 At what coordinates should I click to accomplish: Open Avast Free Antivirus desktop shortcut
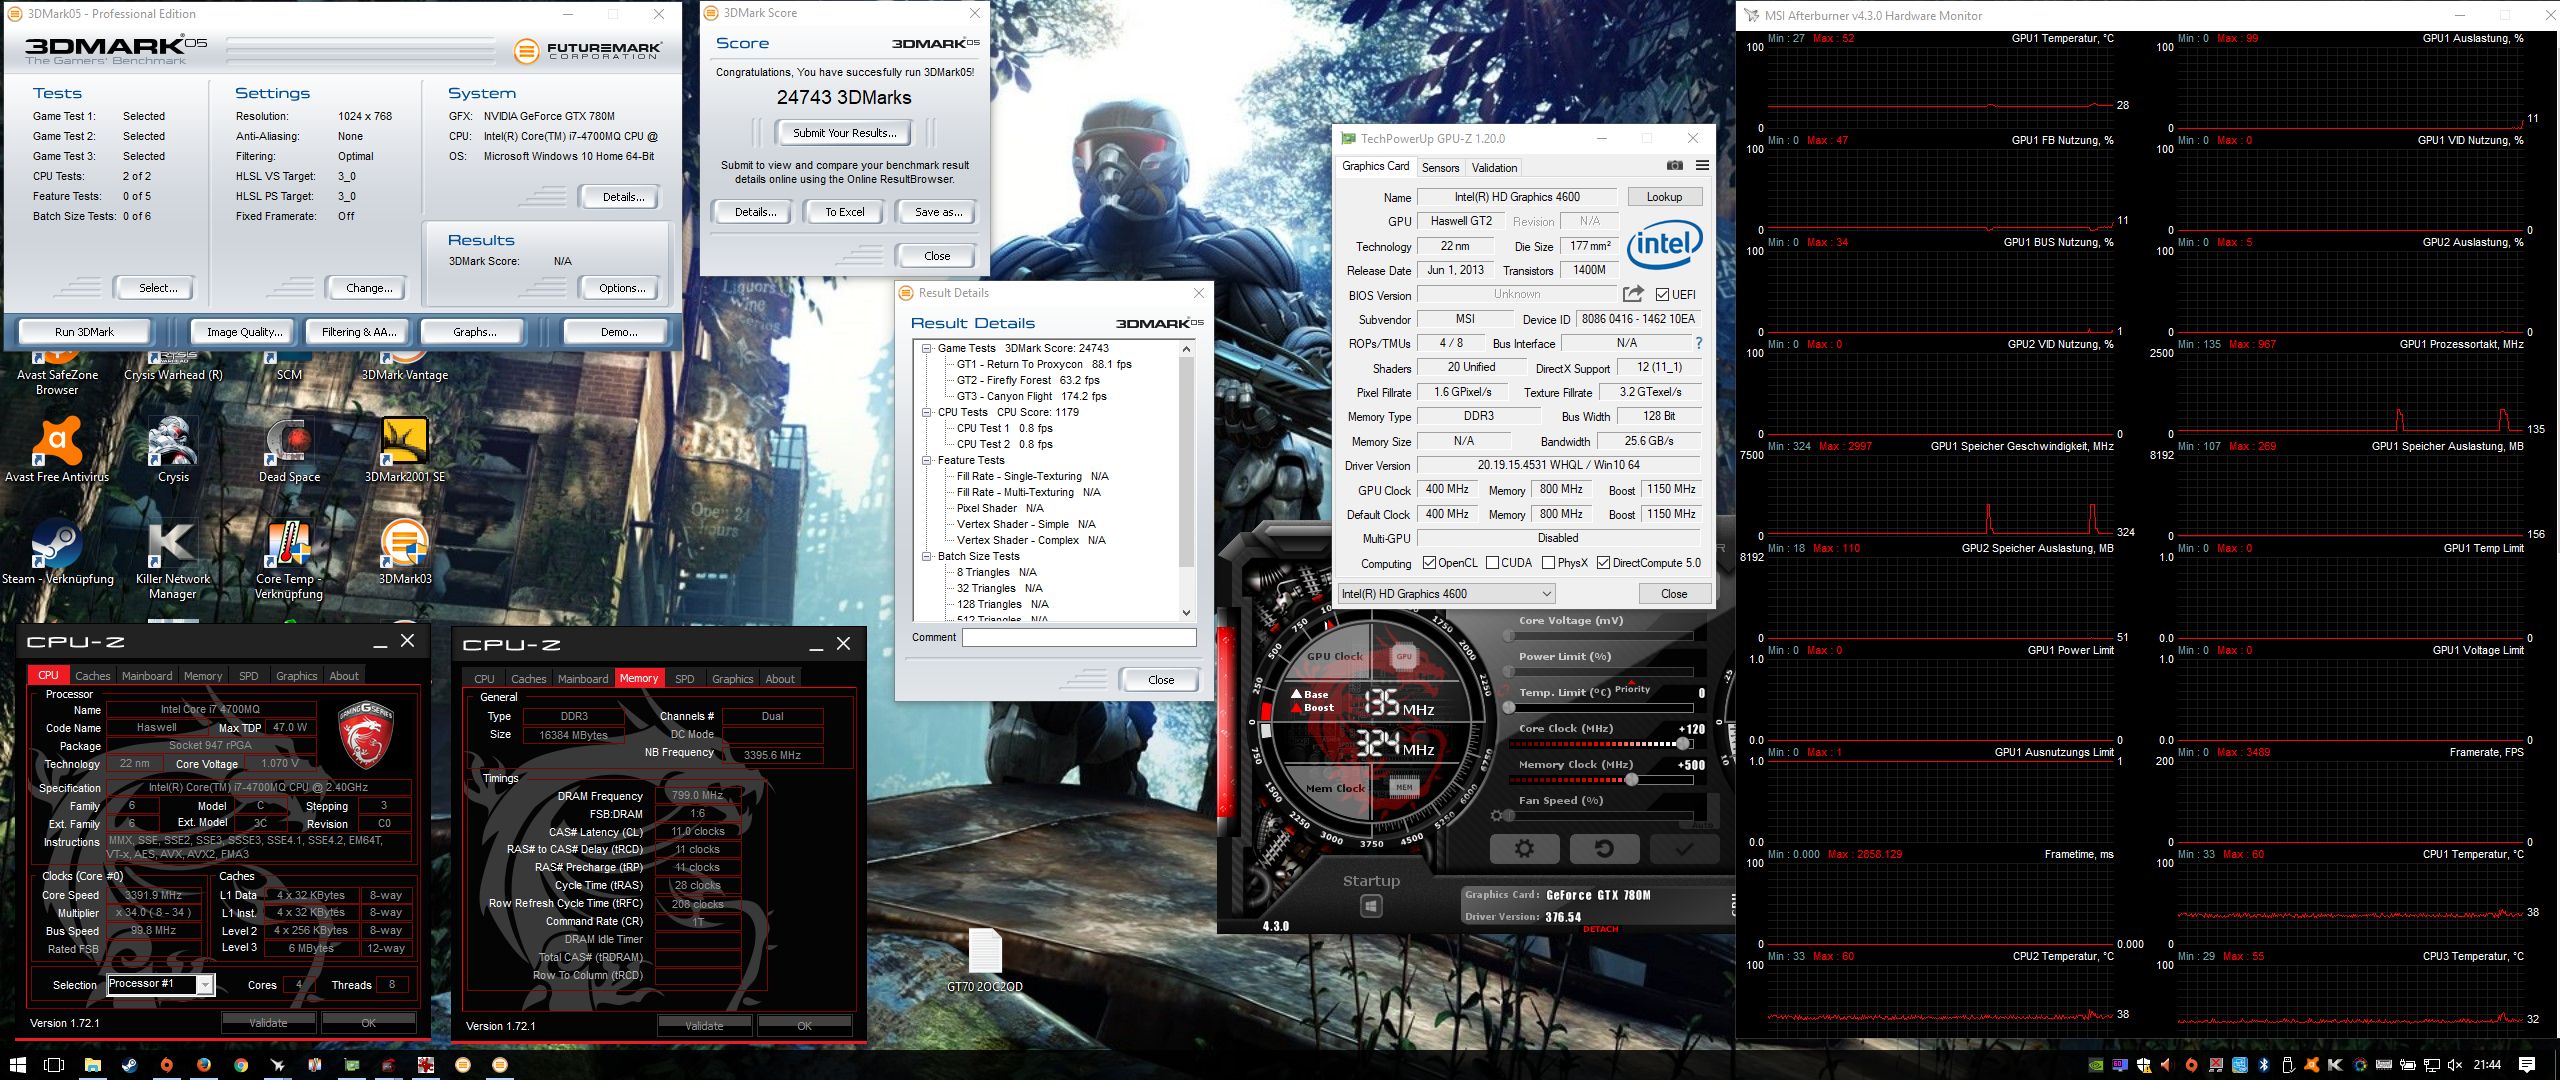coord(57,451)
